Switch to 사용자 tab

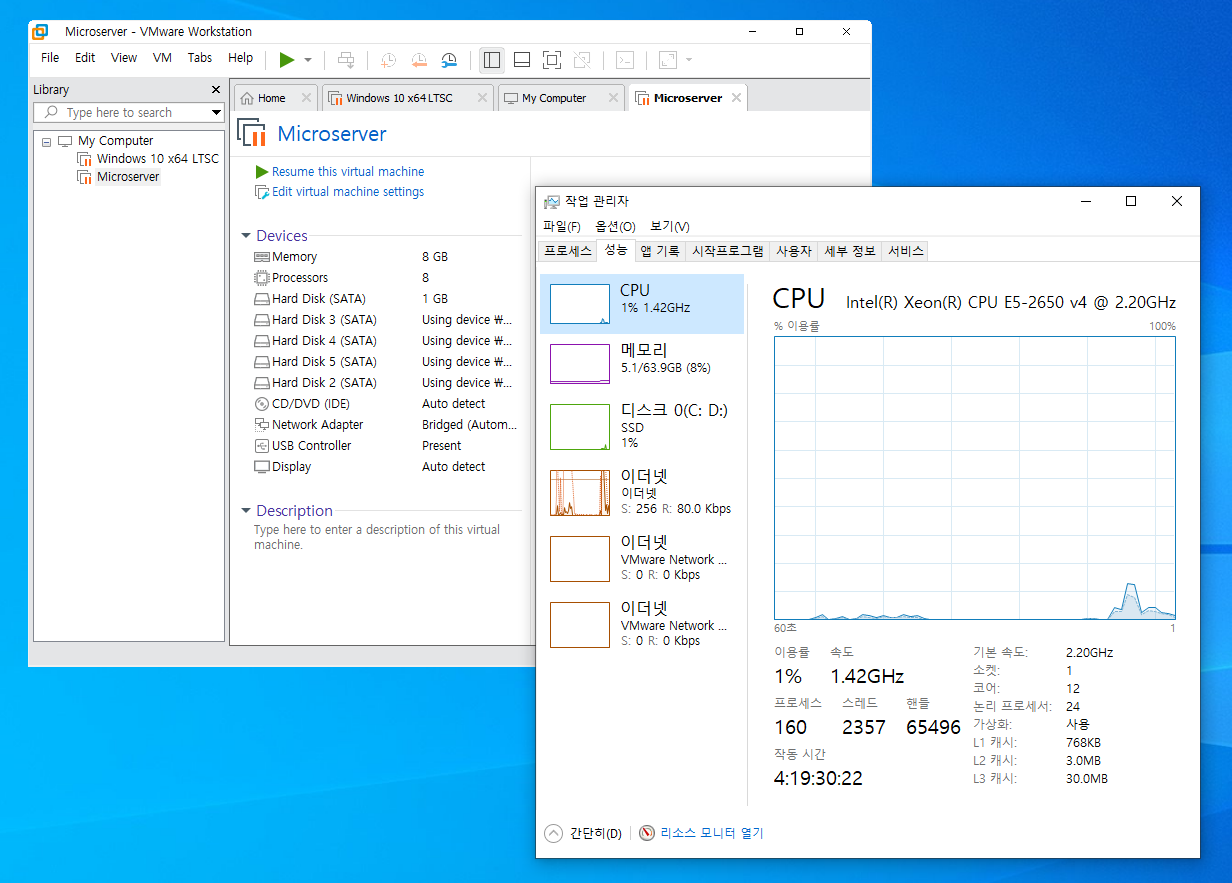(794, 251)
